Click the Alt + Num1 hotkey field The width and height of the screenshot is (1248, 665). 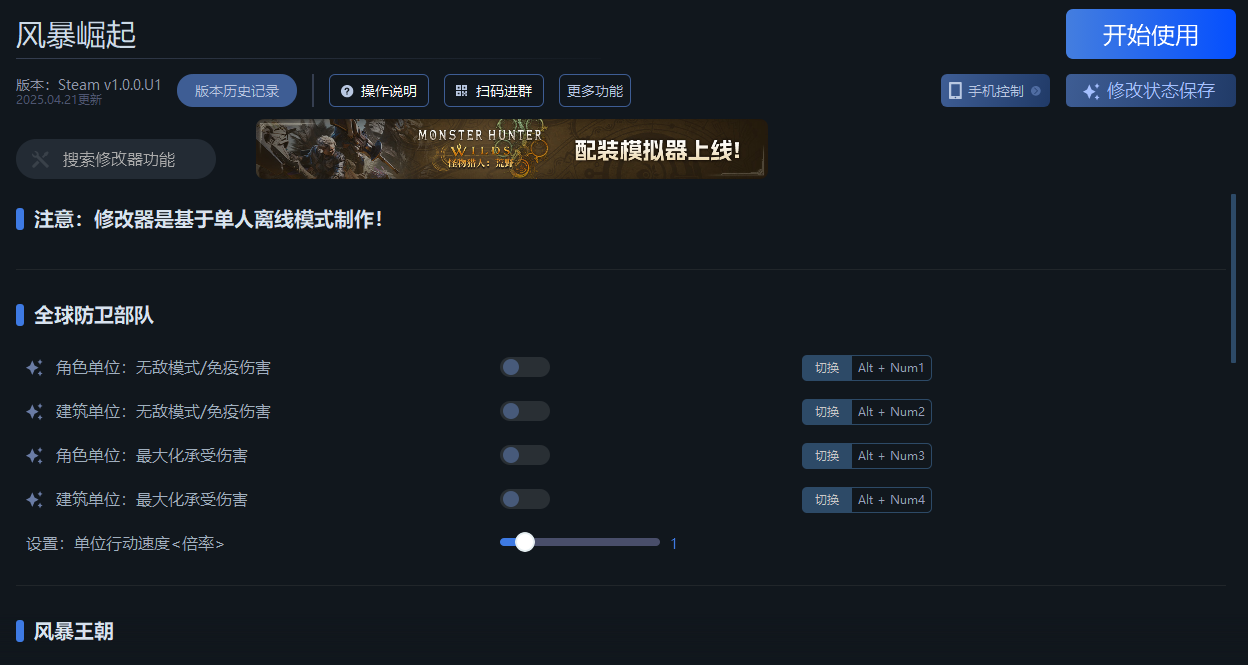pyautogui.click(x=891, y=368)
